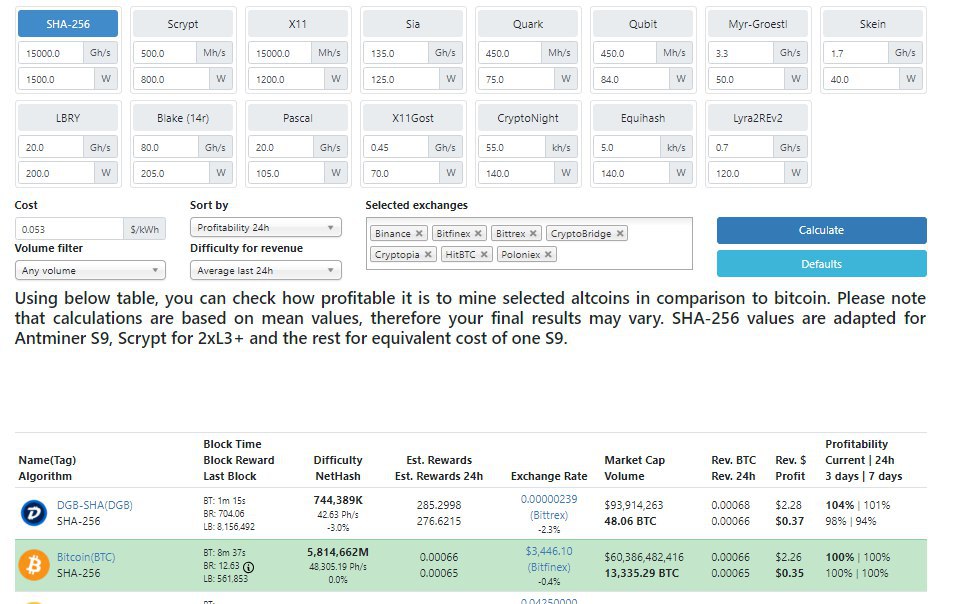Open Difficulty for revenue dropdown
Viewport: 957px width, 604px height.
pyautogui.click(x=265, y=270)
